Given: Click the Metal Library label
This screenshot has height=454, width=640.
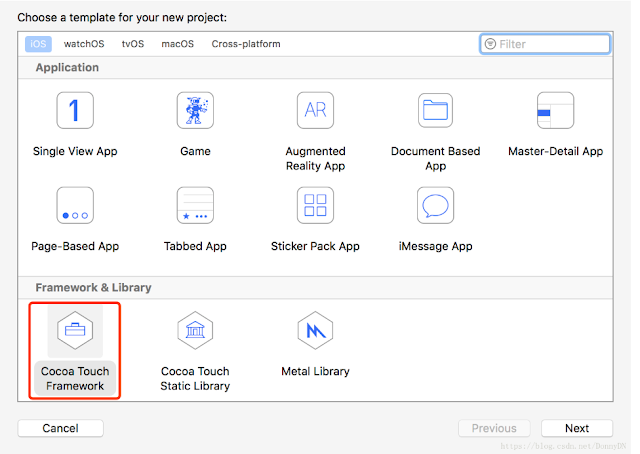Looking at the screenshot, I should tap(316, 371).
